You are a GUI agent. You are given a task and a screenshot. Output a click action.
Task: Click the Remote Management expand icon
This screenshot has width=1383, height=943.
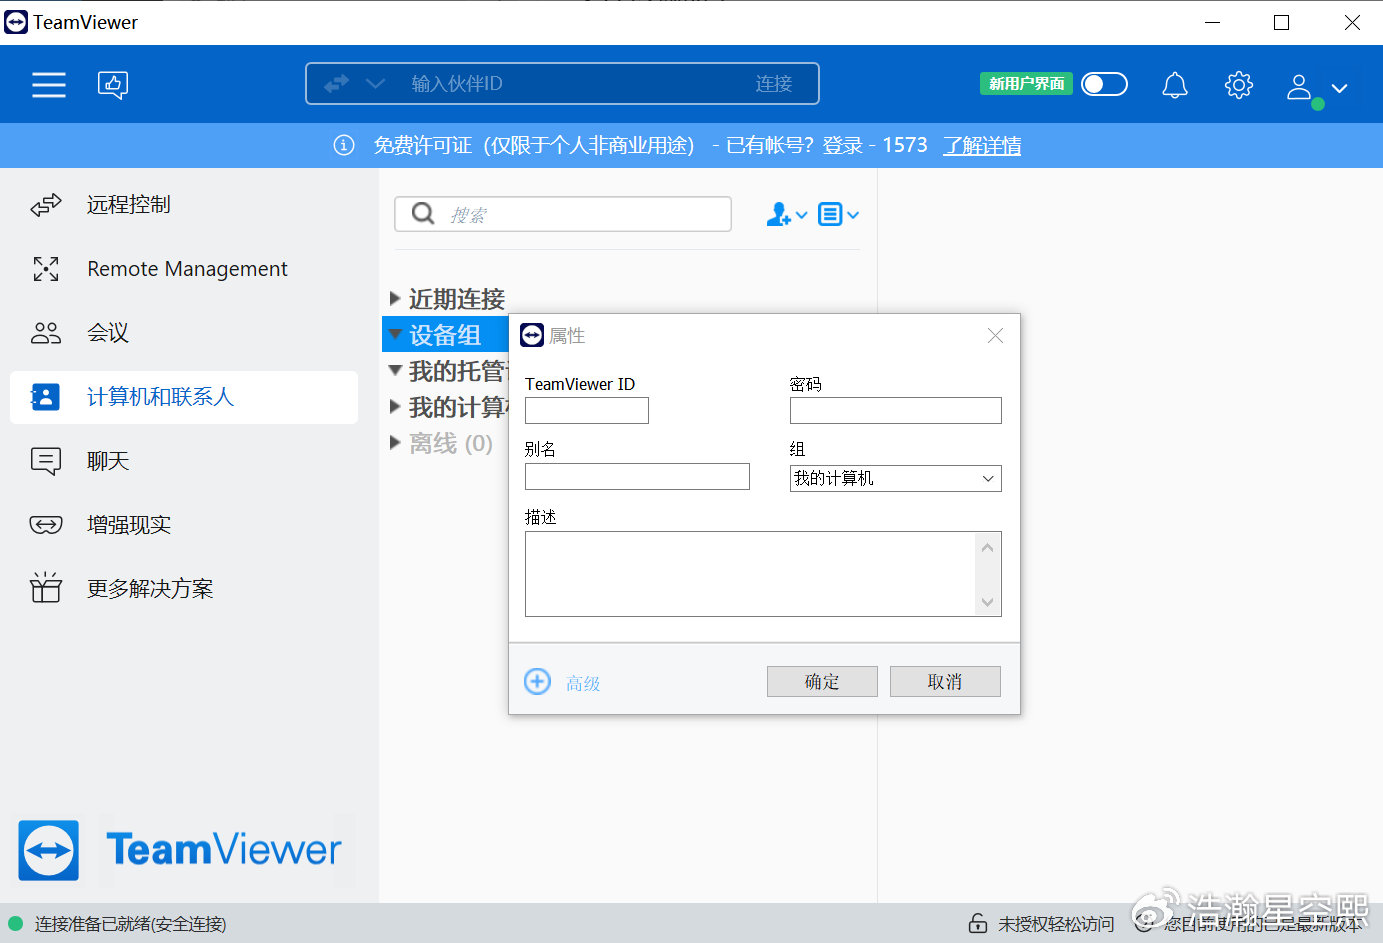(x=46, y=269)
